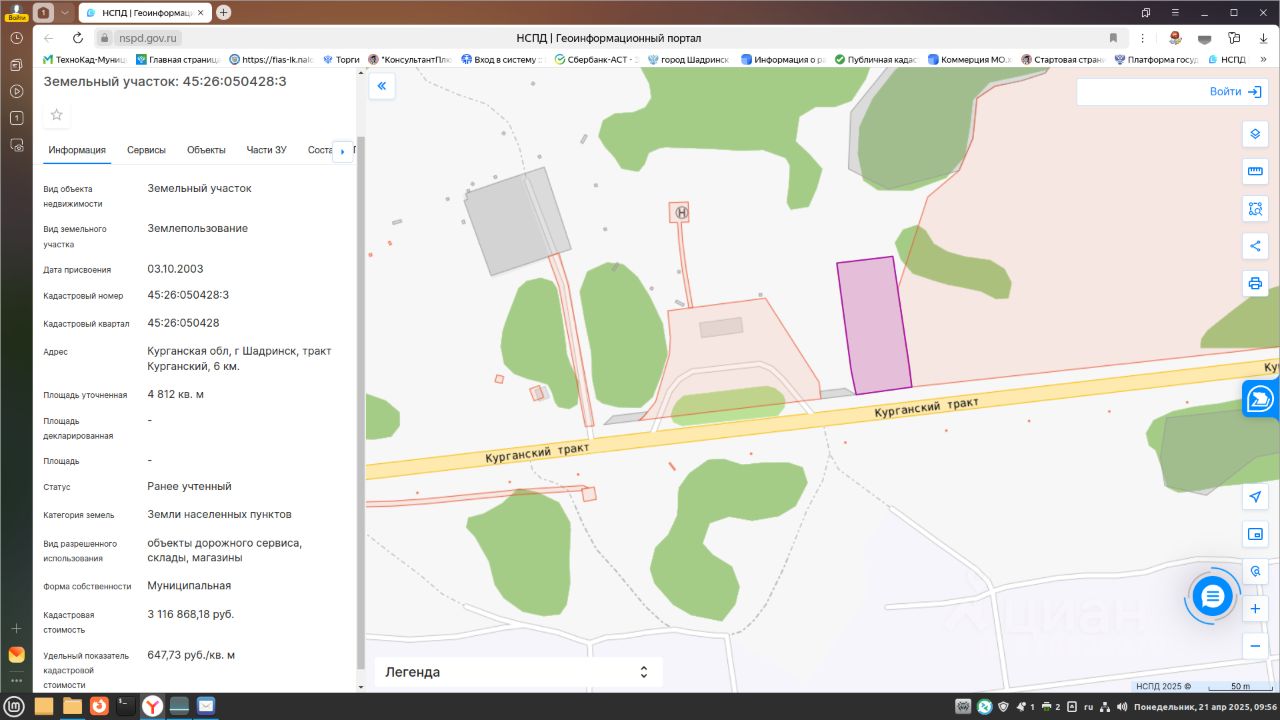Add land plot to favorites star
Screen dimensions: 1280x720
57,115
